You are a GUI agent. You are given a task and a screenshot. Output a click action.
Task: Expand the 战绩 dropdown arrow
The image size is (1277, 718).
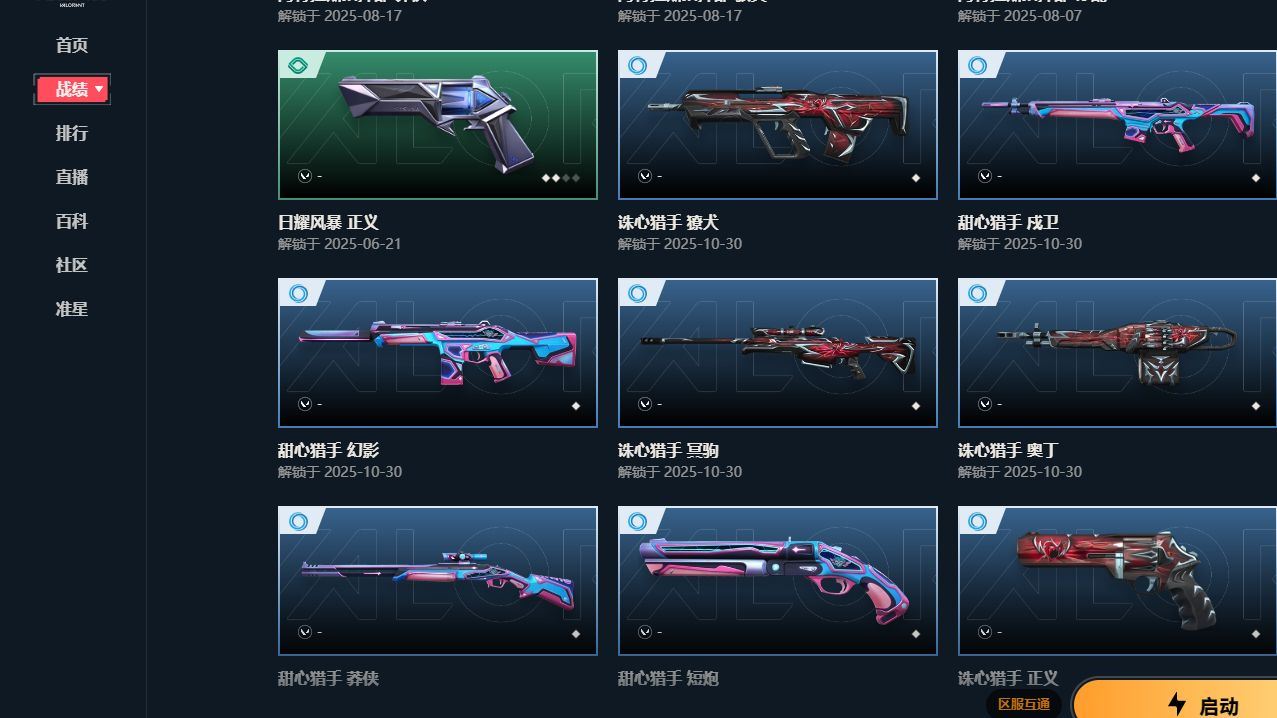[99, 90]
